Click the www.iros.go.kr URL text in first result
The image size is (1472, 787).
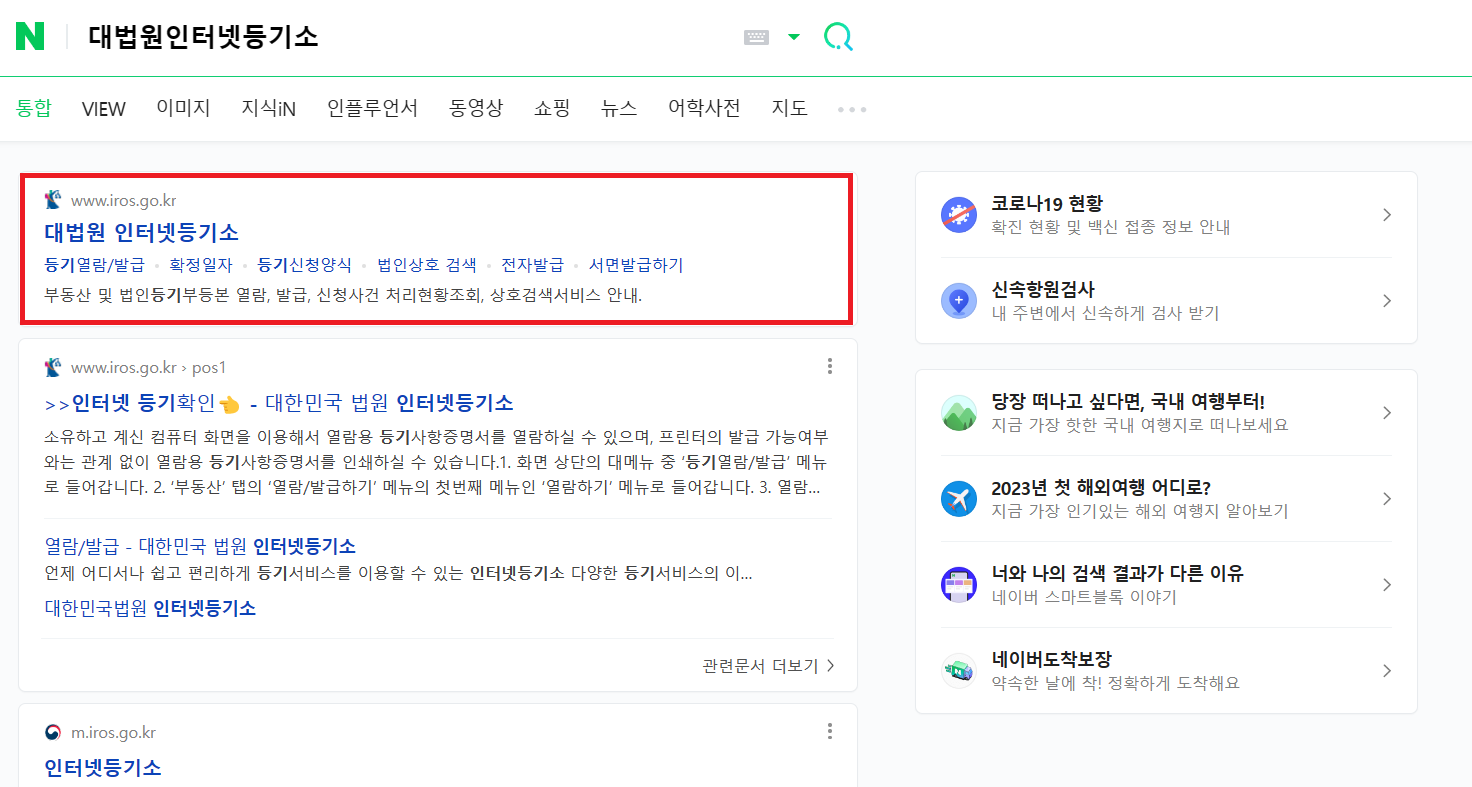coord(123,201)
